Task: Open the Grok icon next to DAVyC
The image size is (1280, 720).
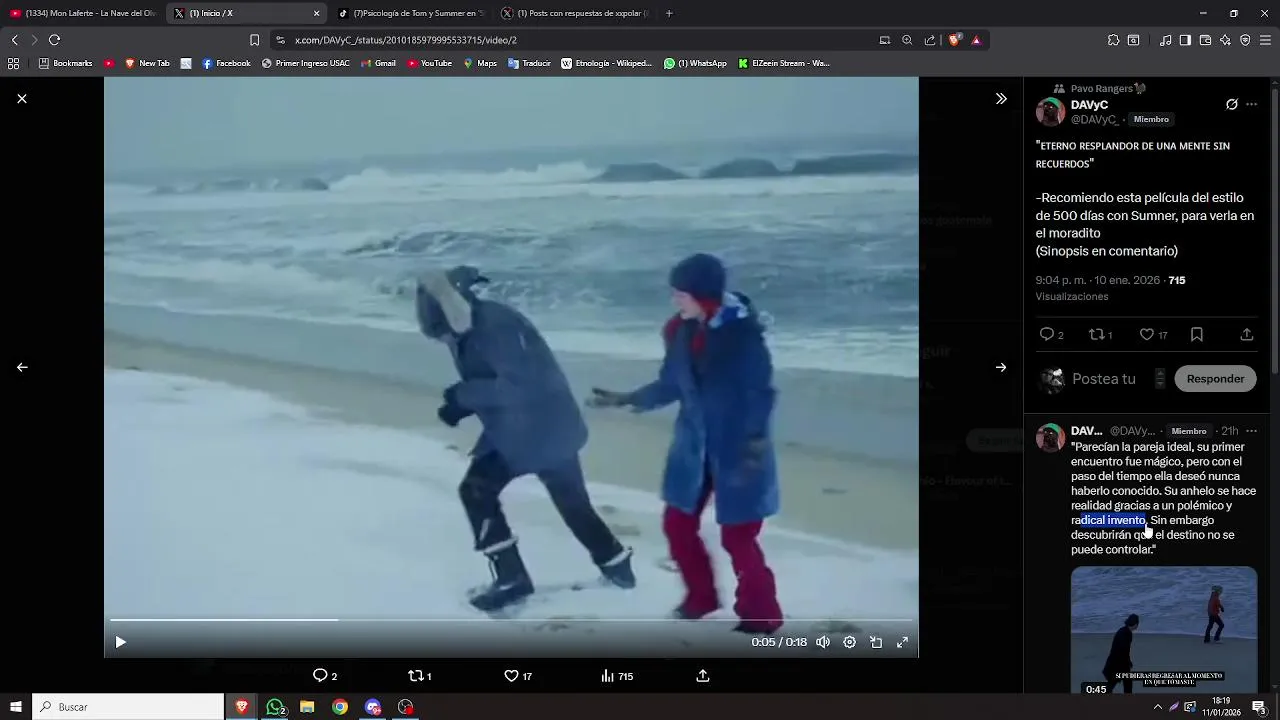Action: coord(1232,104)
